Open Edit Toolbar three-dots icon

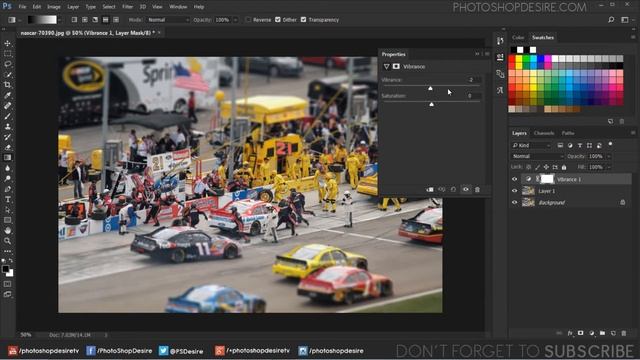coord(7,251)
